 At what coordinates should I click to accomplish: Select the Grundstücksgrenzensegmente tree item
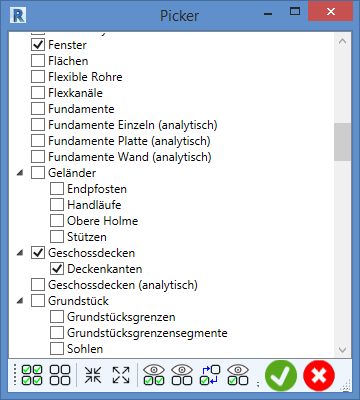[x=147, y=333]
